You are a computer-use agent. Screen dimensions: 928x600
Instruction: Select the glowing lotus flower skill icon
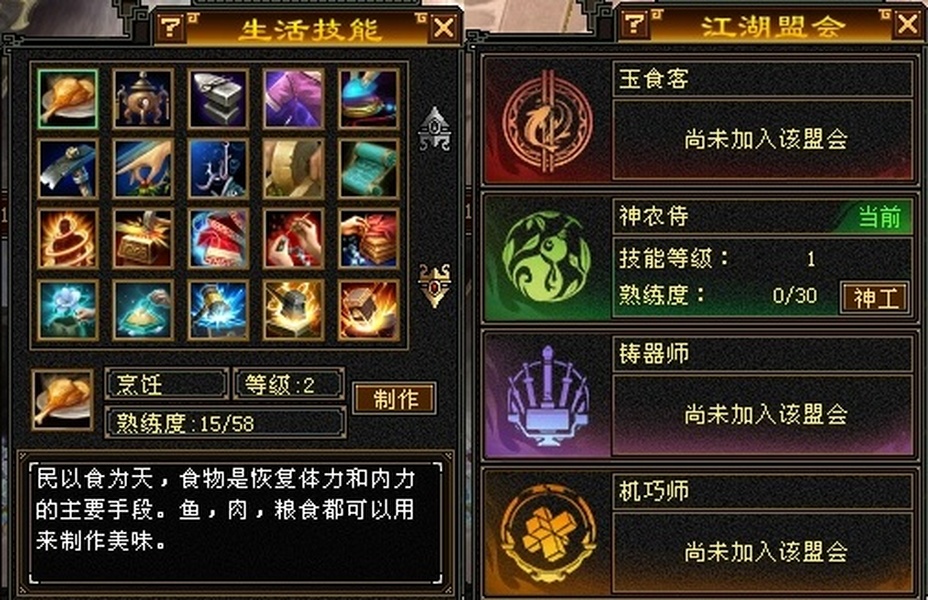point(67,309)
